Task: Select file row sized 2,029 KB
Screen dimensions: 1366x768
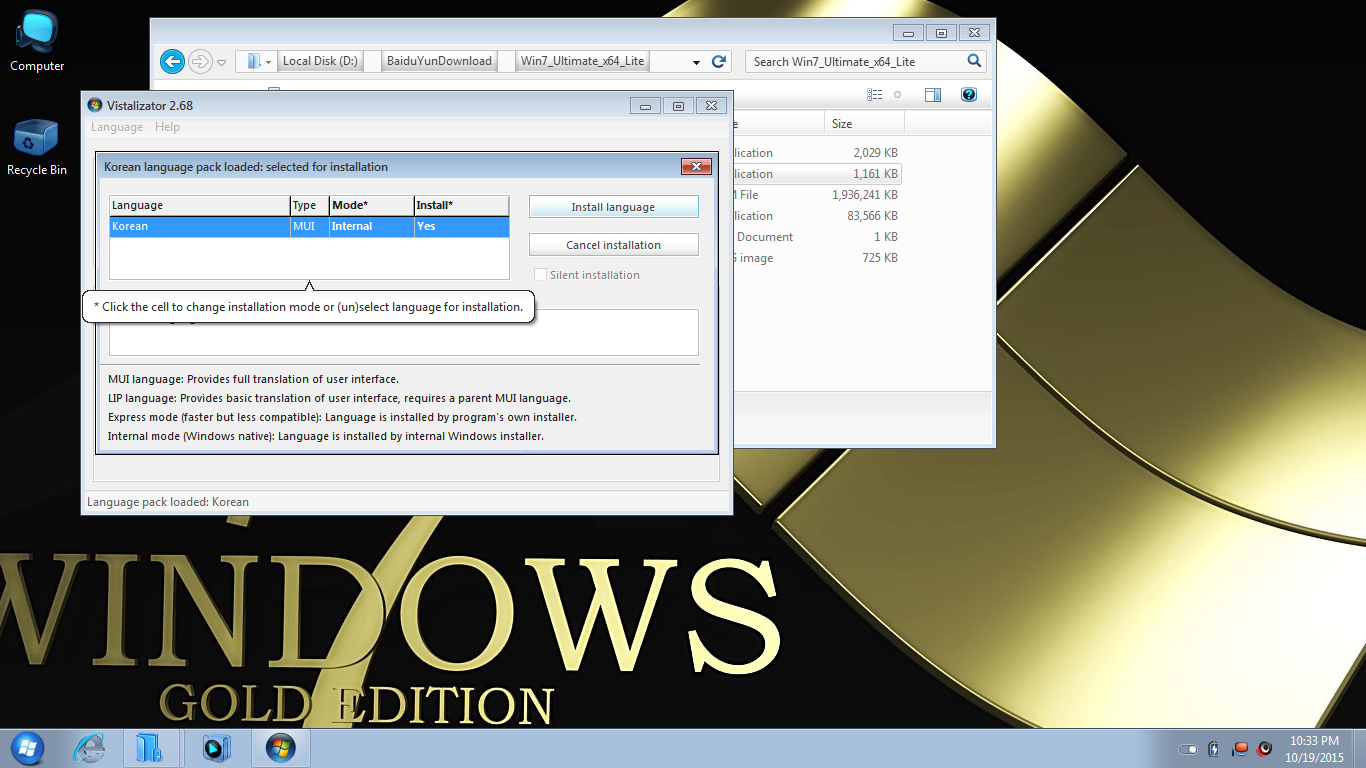Action: pyautogui.click(x=817, y=153)
